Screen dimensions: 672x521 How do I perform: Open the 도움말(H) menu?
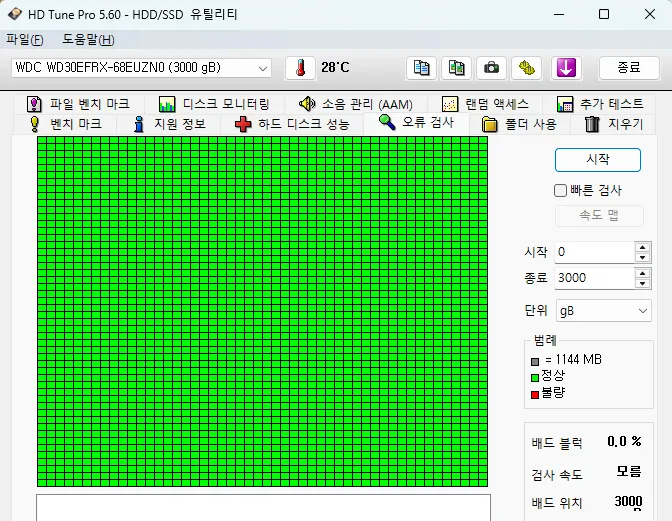click(88, 40)
